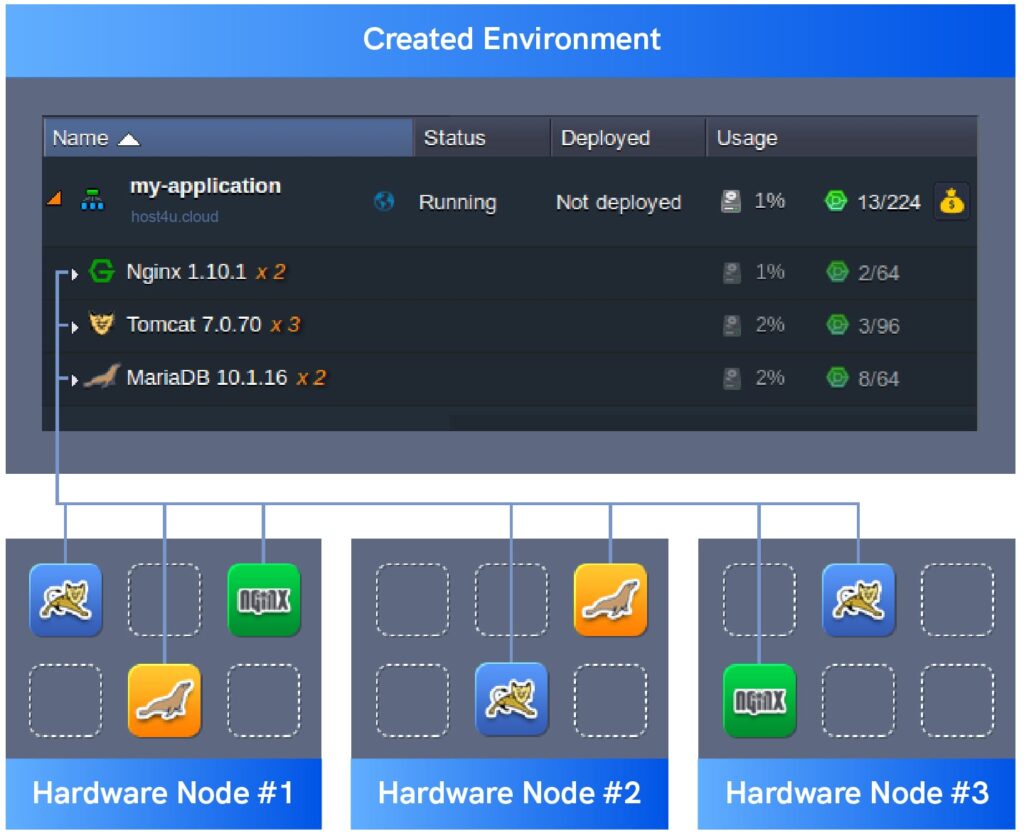This screenshot has width=1024, height=836.
Task: Click the x 2 count beside MariaDB
Action: (x=311, y=378)
